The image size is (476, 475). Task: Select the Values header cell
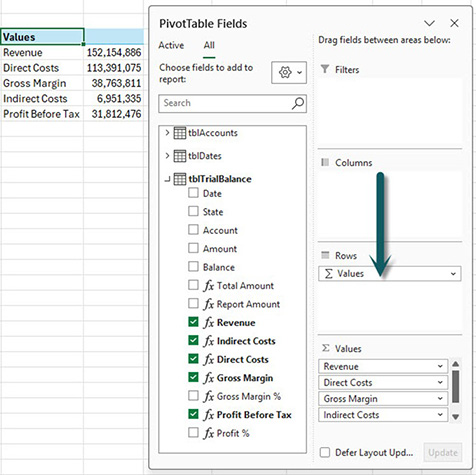(42, 37)
